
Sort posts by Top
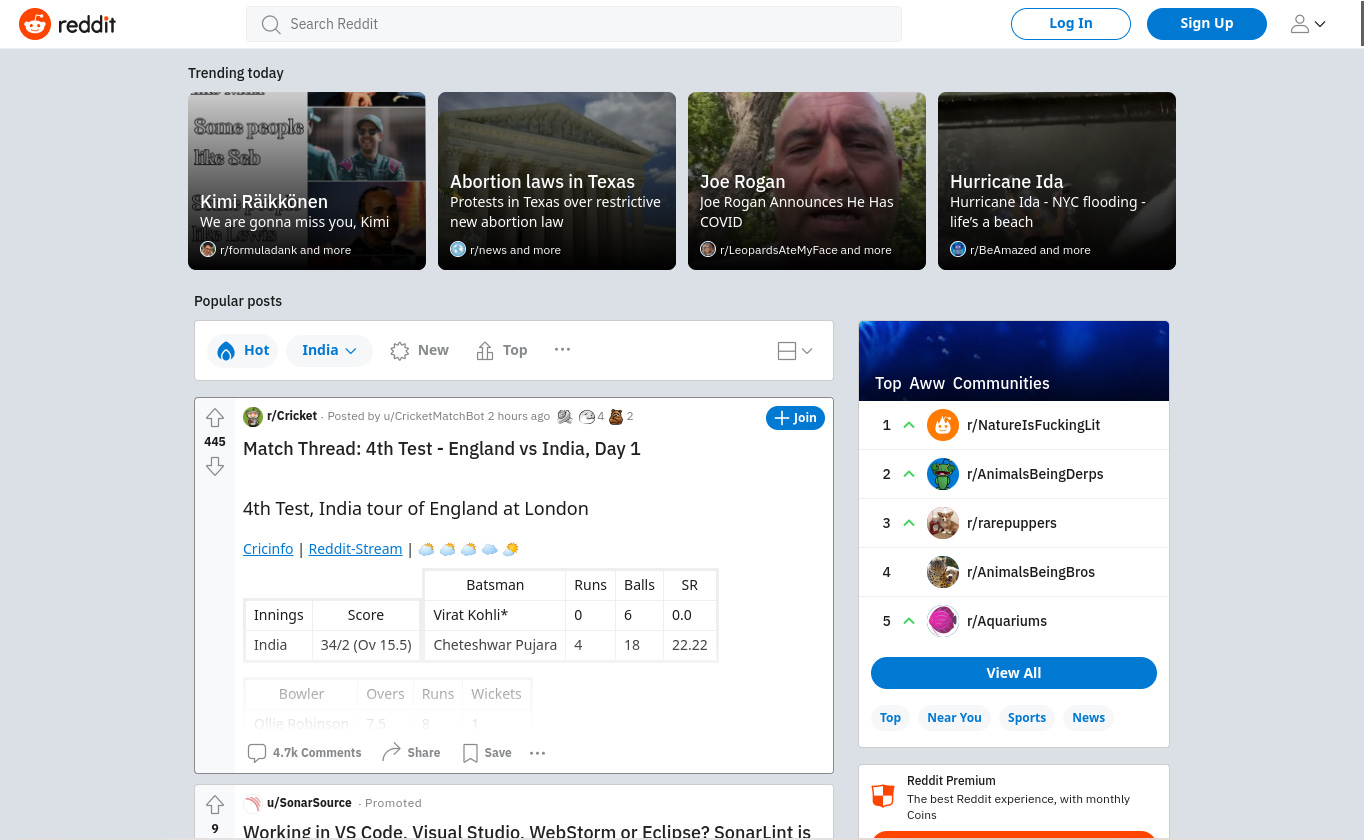pyautogui.click(x=502, y=351)
